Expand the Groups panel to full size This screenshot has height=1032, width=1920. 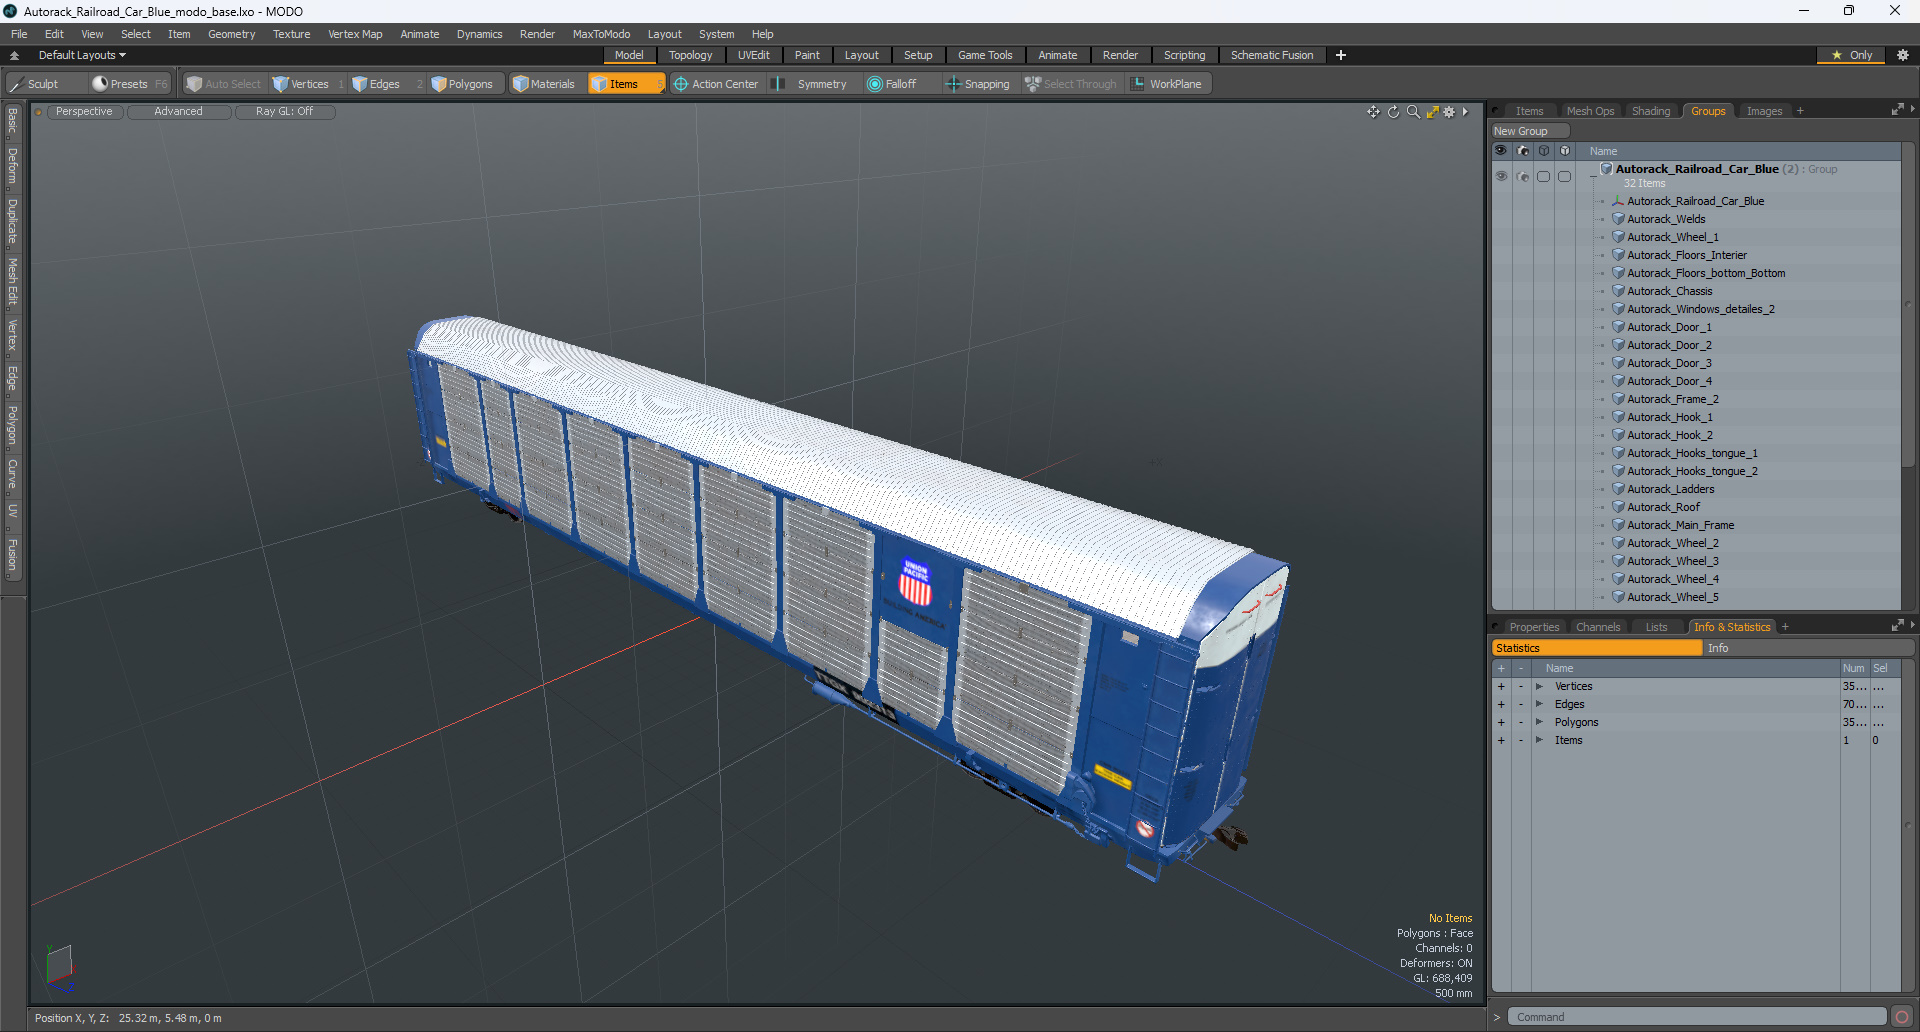1897,110
